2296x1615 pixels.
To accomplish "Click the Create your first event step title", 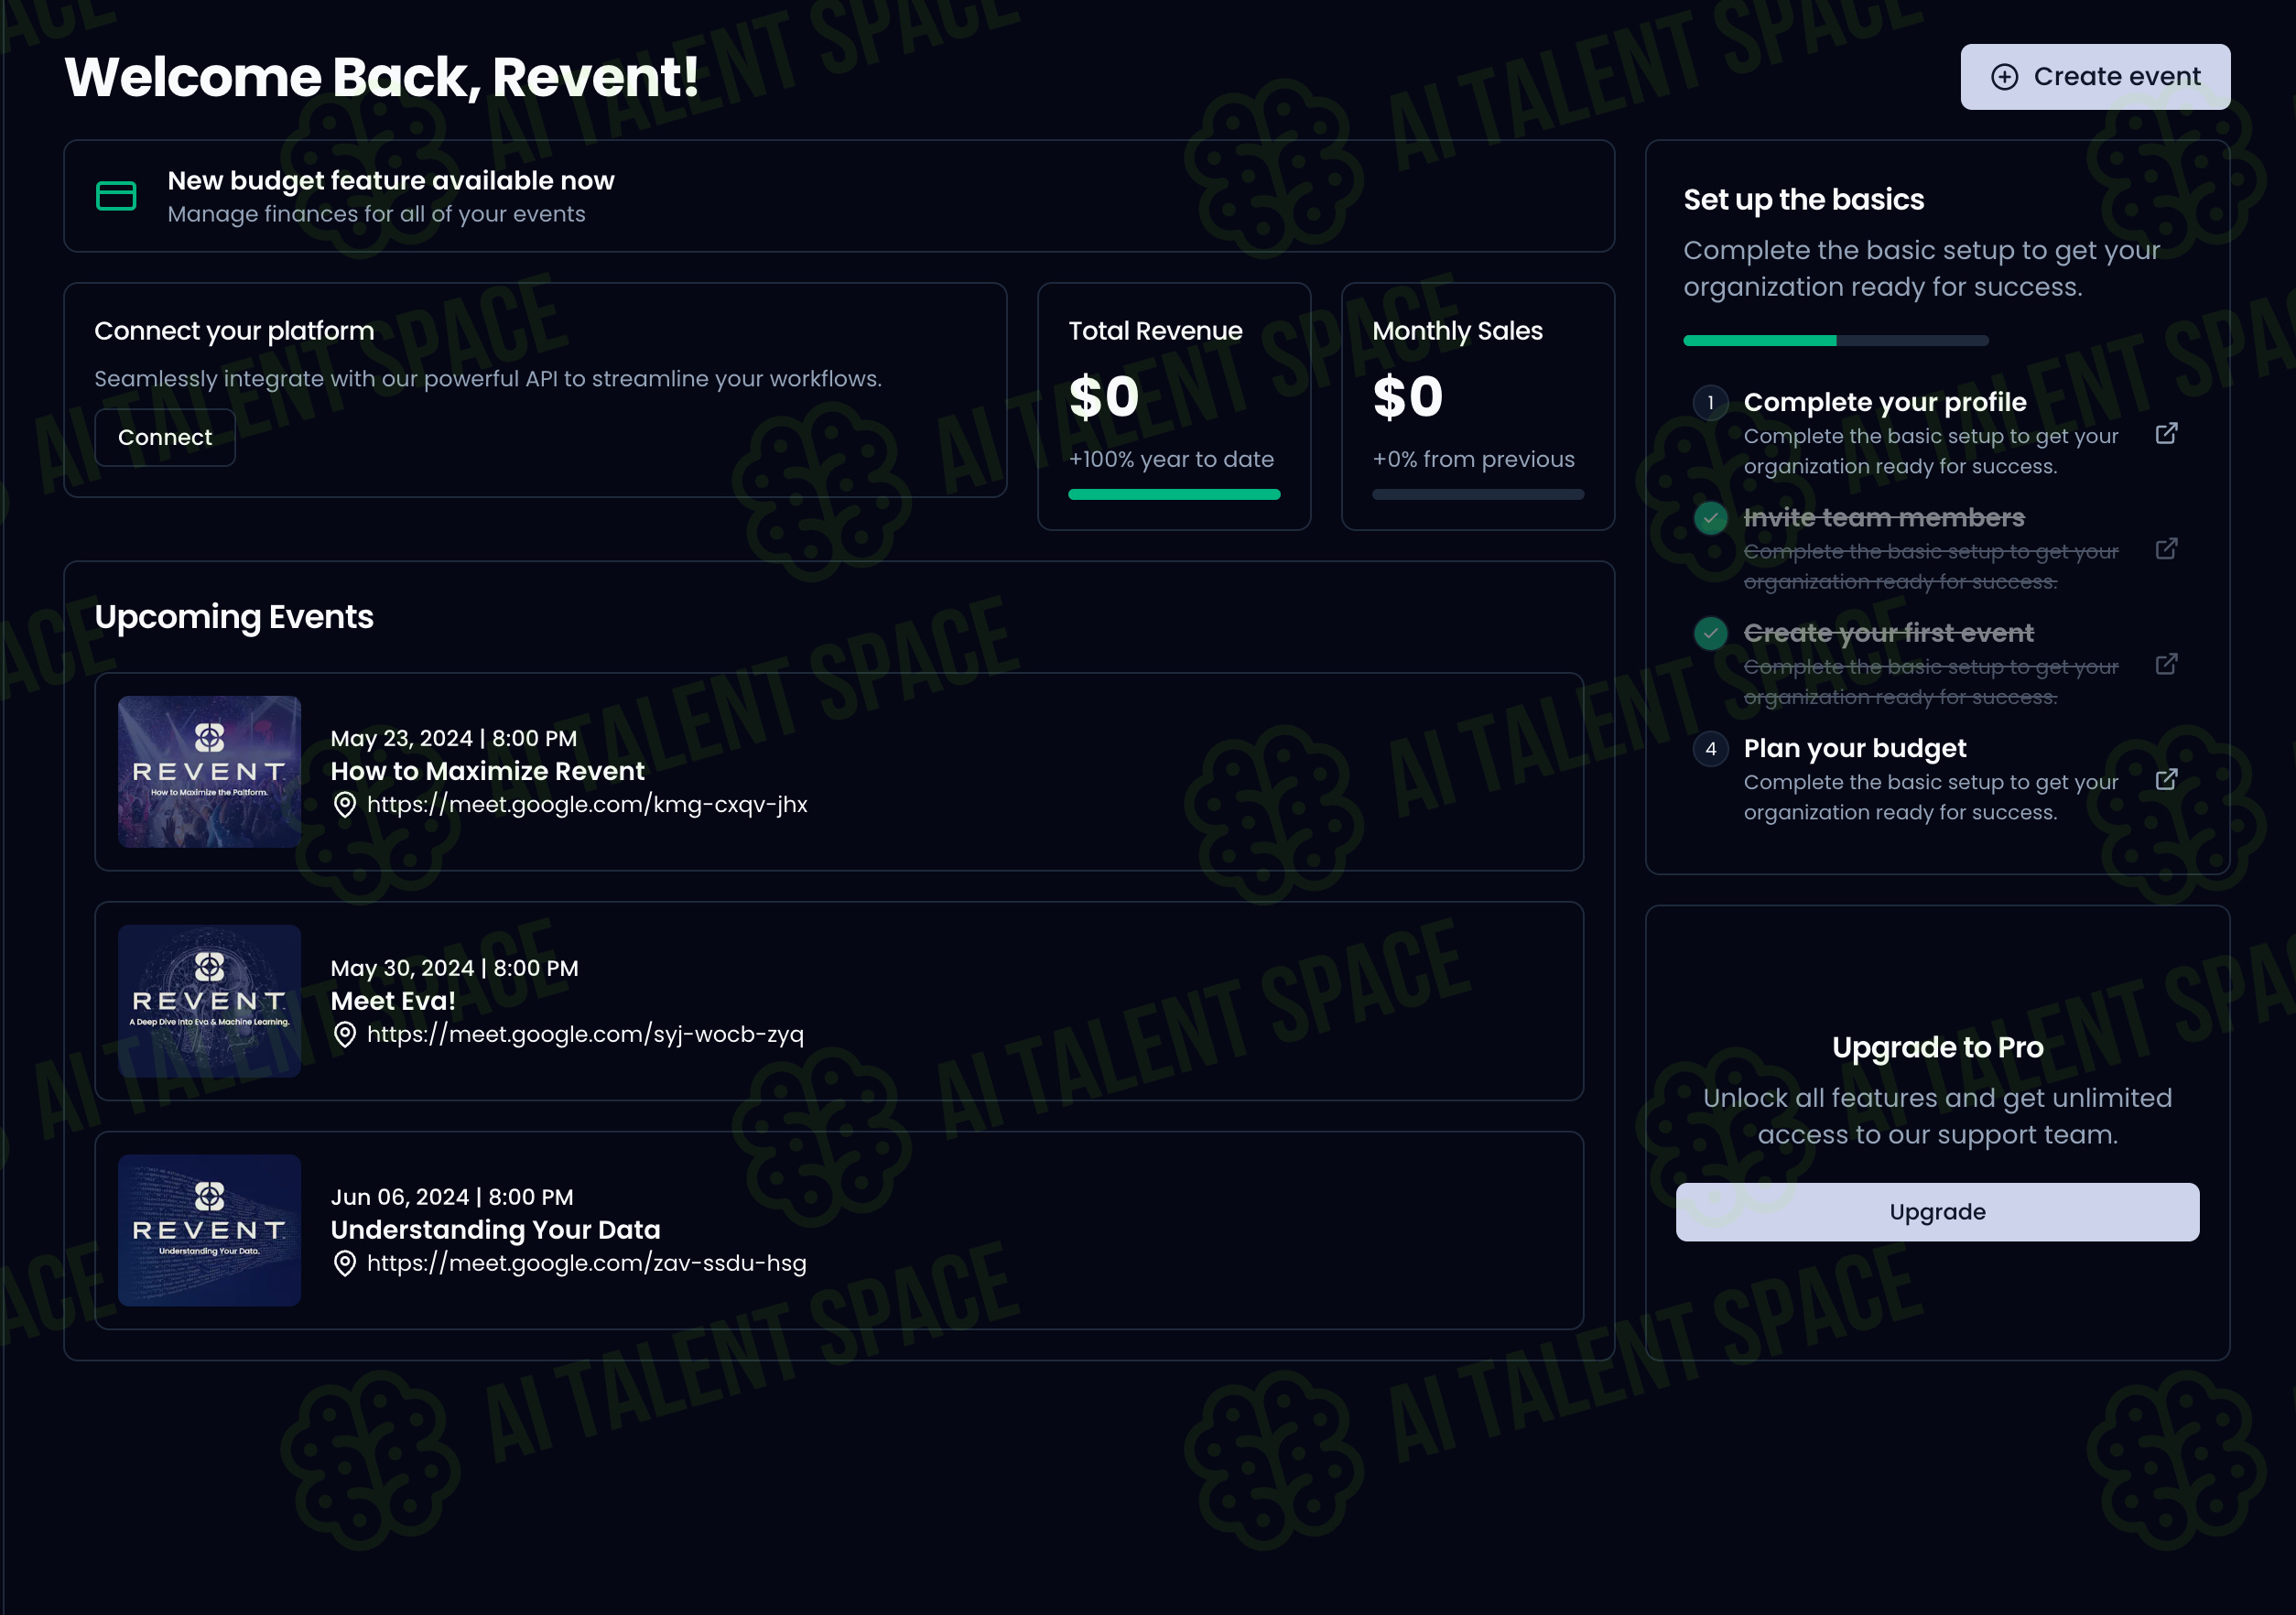I will tap(1888, 633).
